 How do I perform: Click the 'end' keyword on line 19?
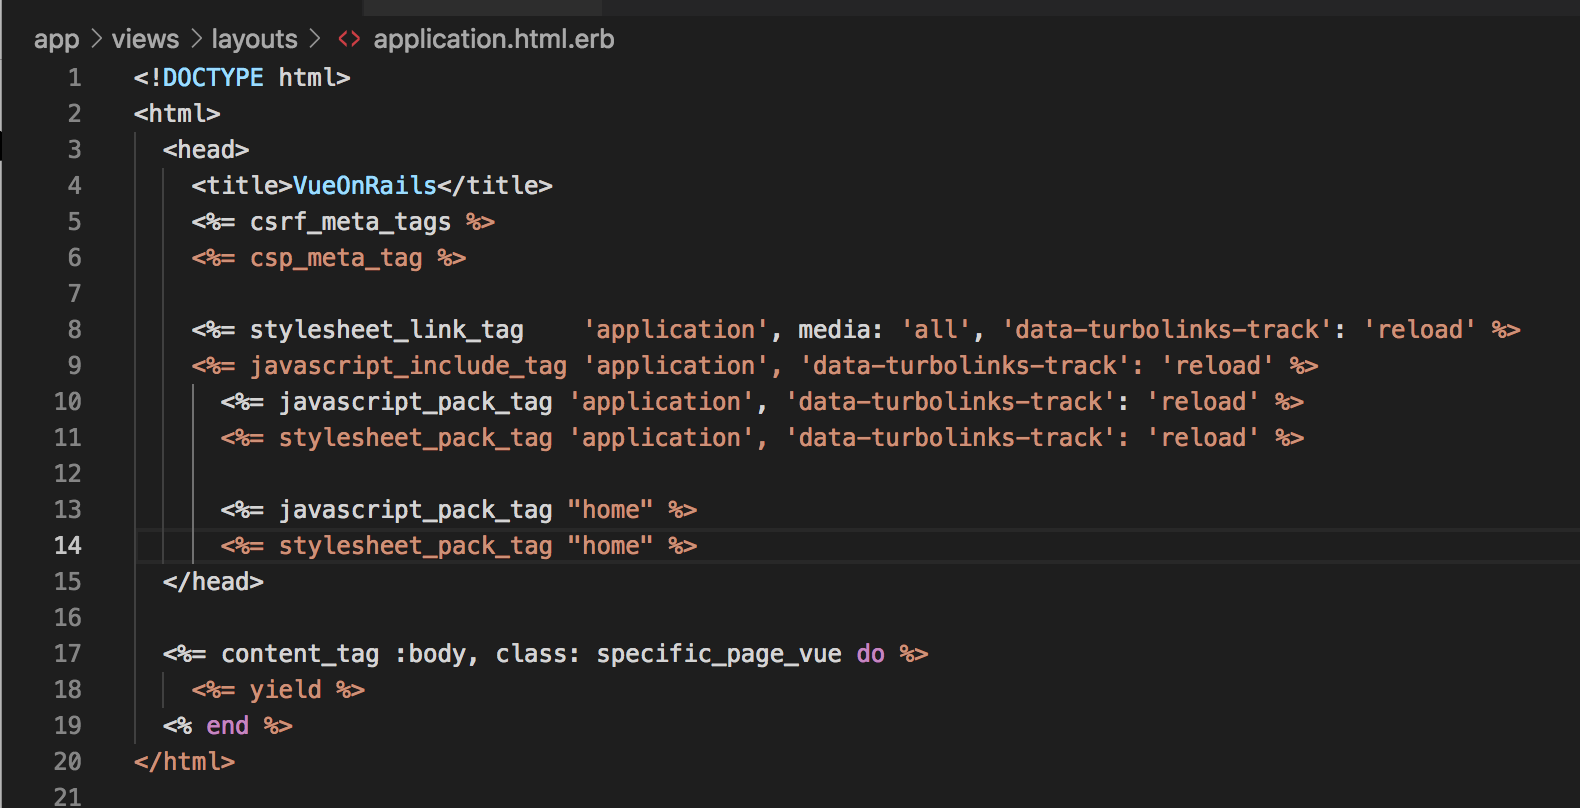[x=227, y=726]
